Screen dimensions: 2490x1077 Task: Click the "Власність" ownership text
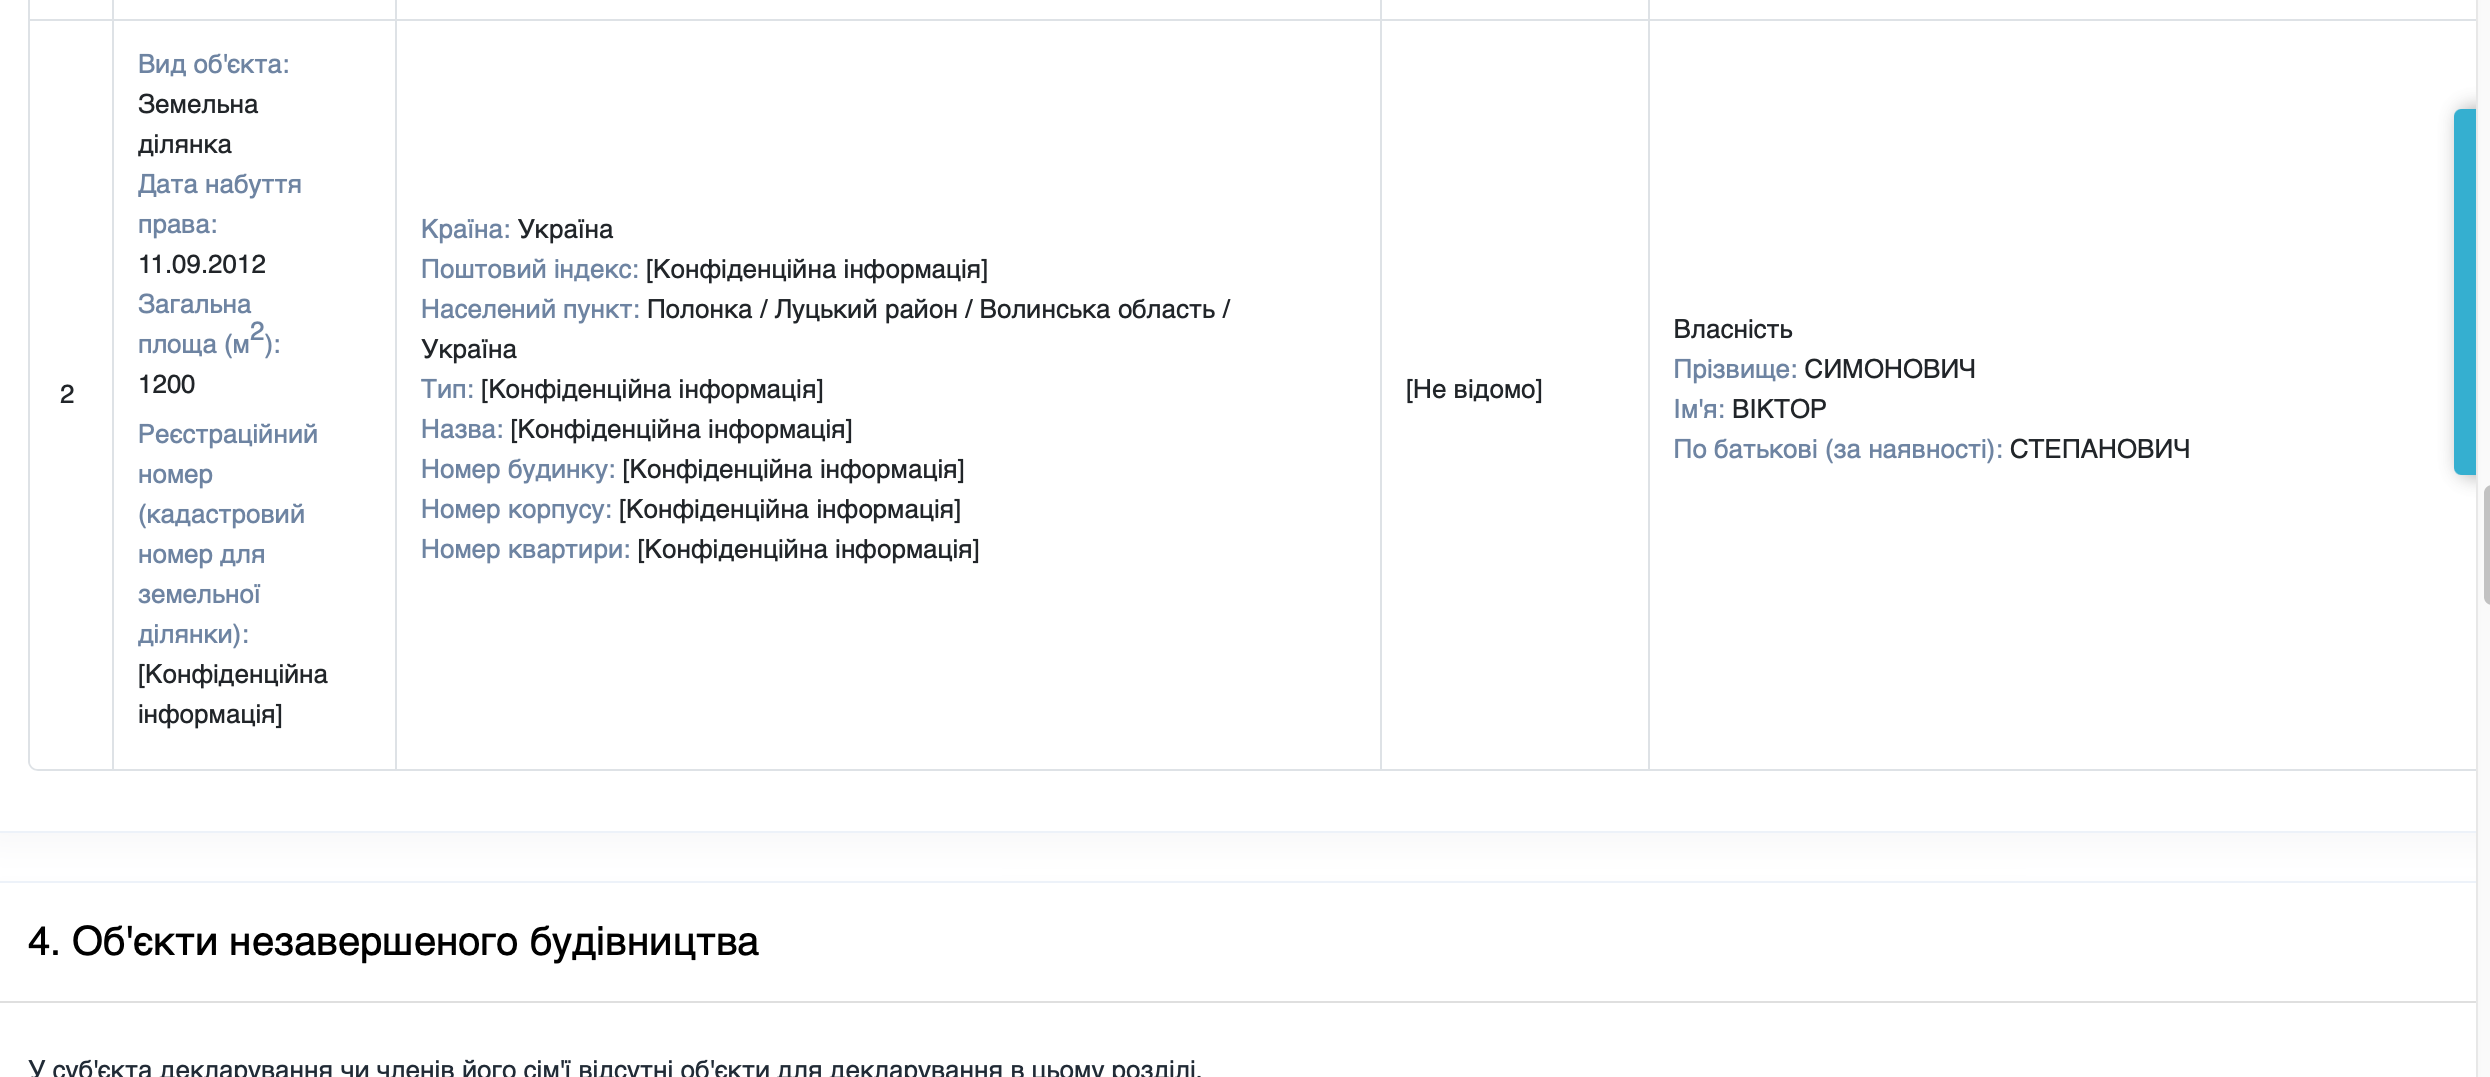click(1733, 329)
